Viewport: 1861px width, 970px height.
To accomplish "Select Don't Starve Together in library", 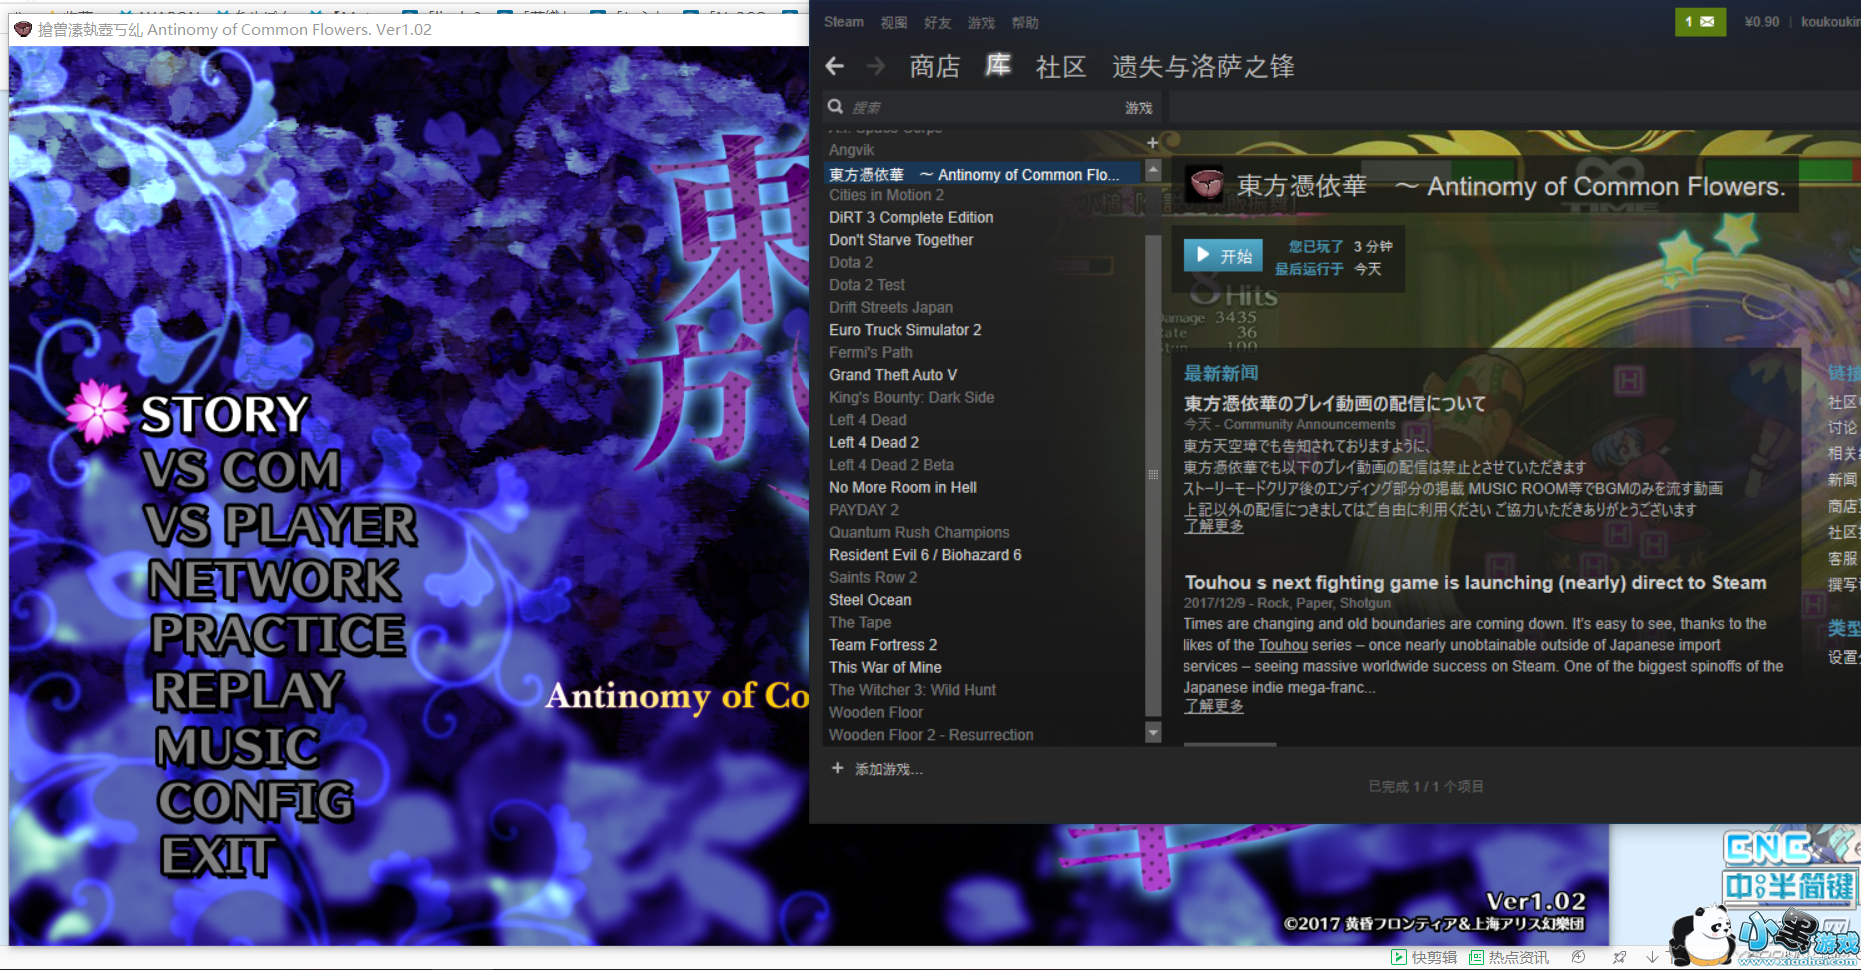I will click(901, 240).
